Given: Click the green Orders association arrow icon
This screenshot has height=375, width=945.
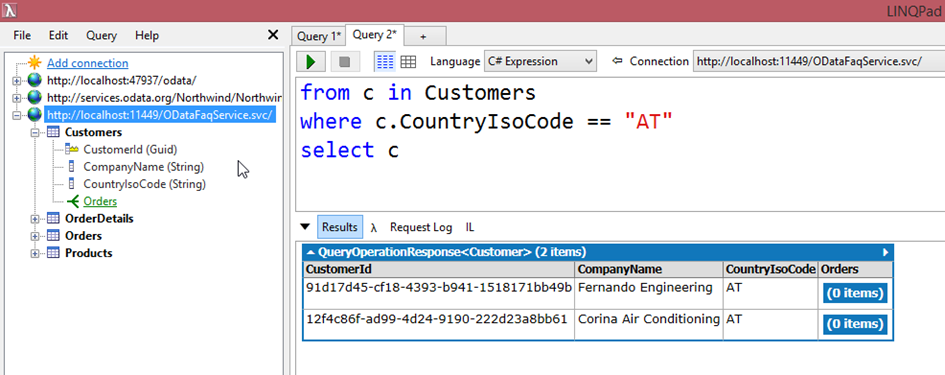Looking at the screenshot, I should [73, 201].
